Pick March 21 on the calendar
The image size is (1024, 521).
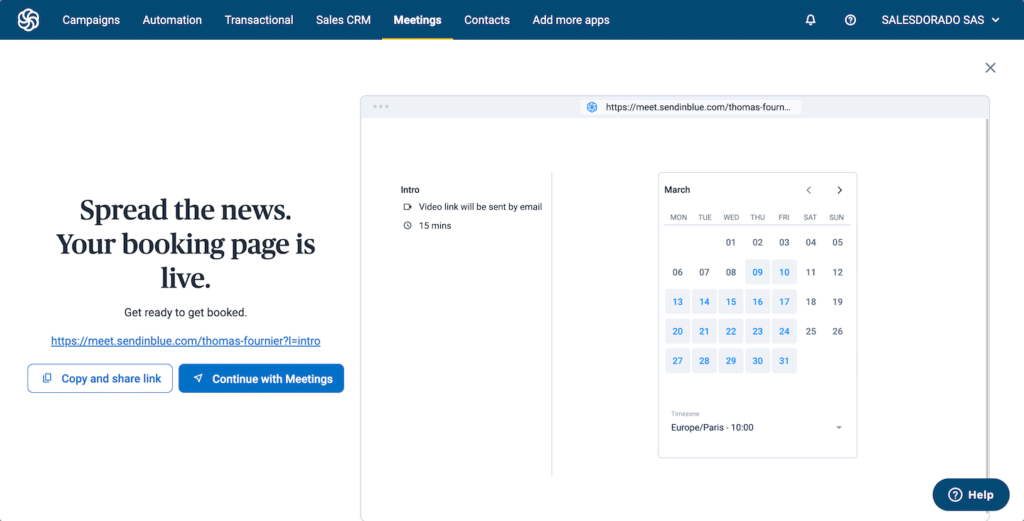click(704, 331)
